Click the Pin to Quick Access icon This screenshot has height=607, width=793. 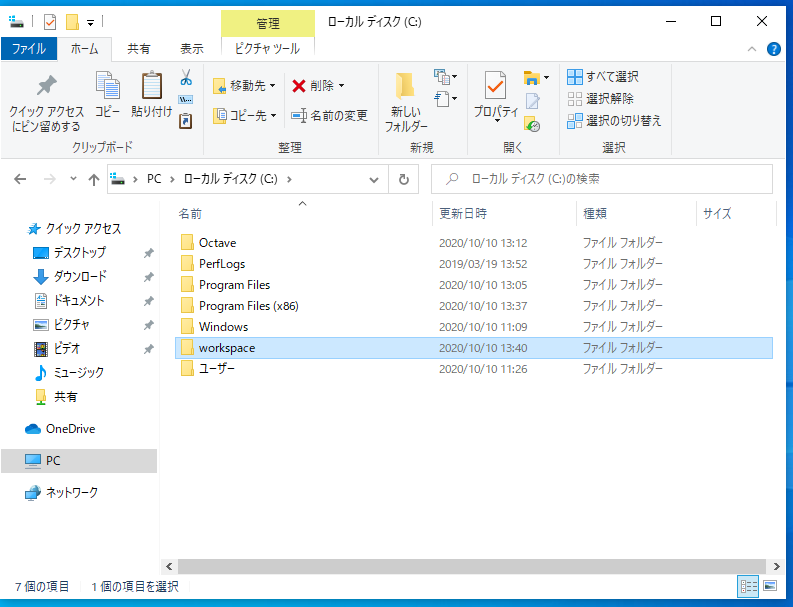coord(47,85)
